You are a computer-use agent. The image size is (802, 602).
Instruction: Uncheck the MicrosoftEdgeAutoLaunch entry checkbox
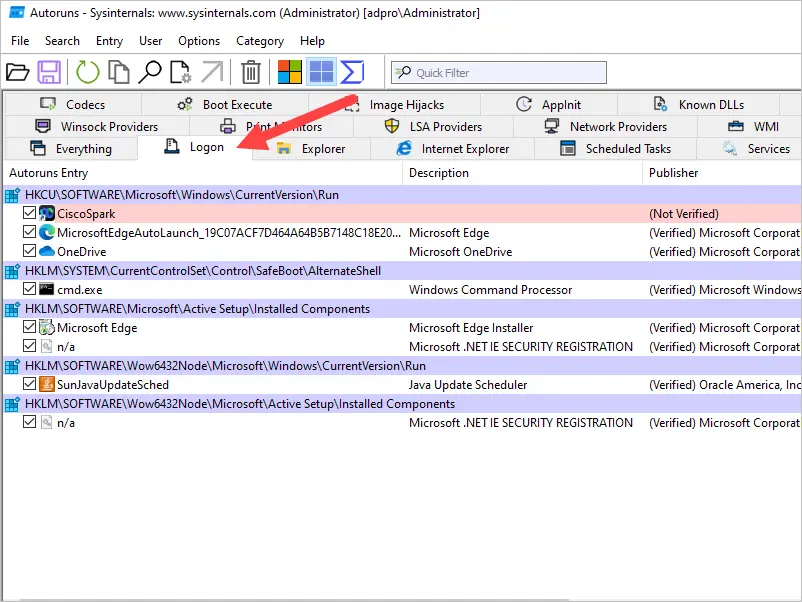coord(30,232)
